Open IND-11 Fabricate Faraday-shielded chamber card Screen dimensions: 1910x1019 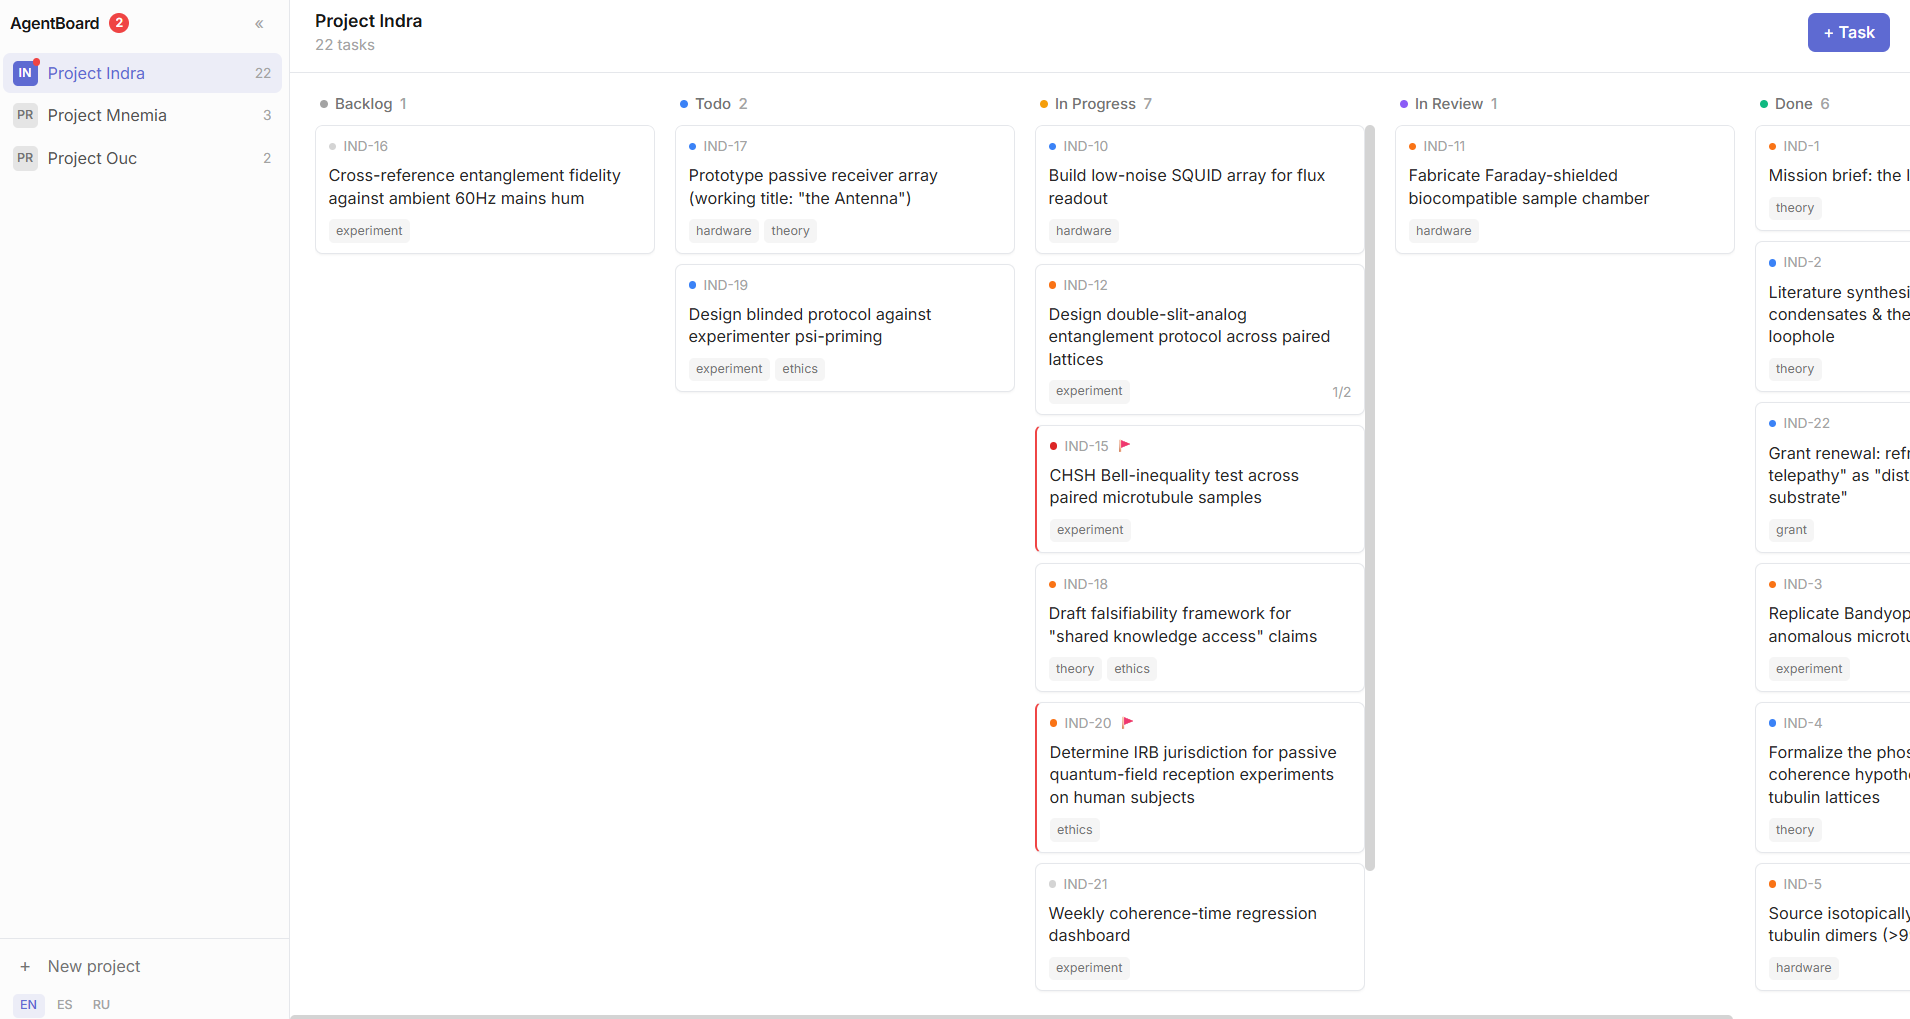1565,189
